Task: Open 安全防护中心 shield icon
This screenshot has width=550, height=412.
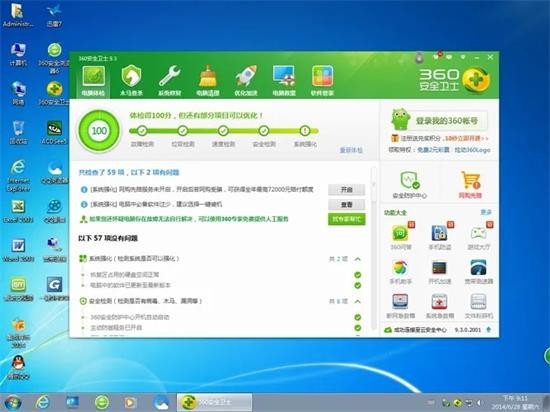Action: tap(409, 185)
